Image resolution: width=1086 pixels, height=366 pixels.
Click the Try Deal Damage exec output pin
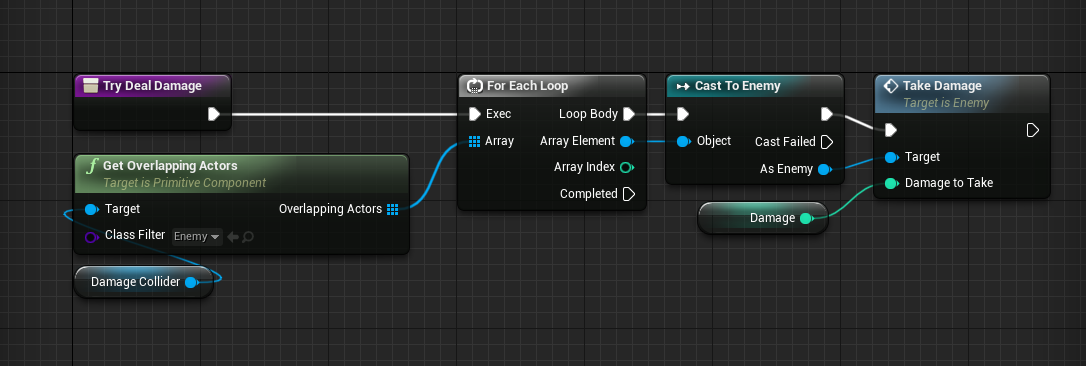[214, 114]
